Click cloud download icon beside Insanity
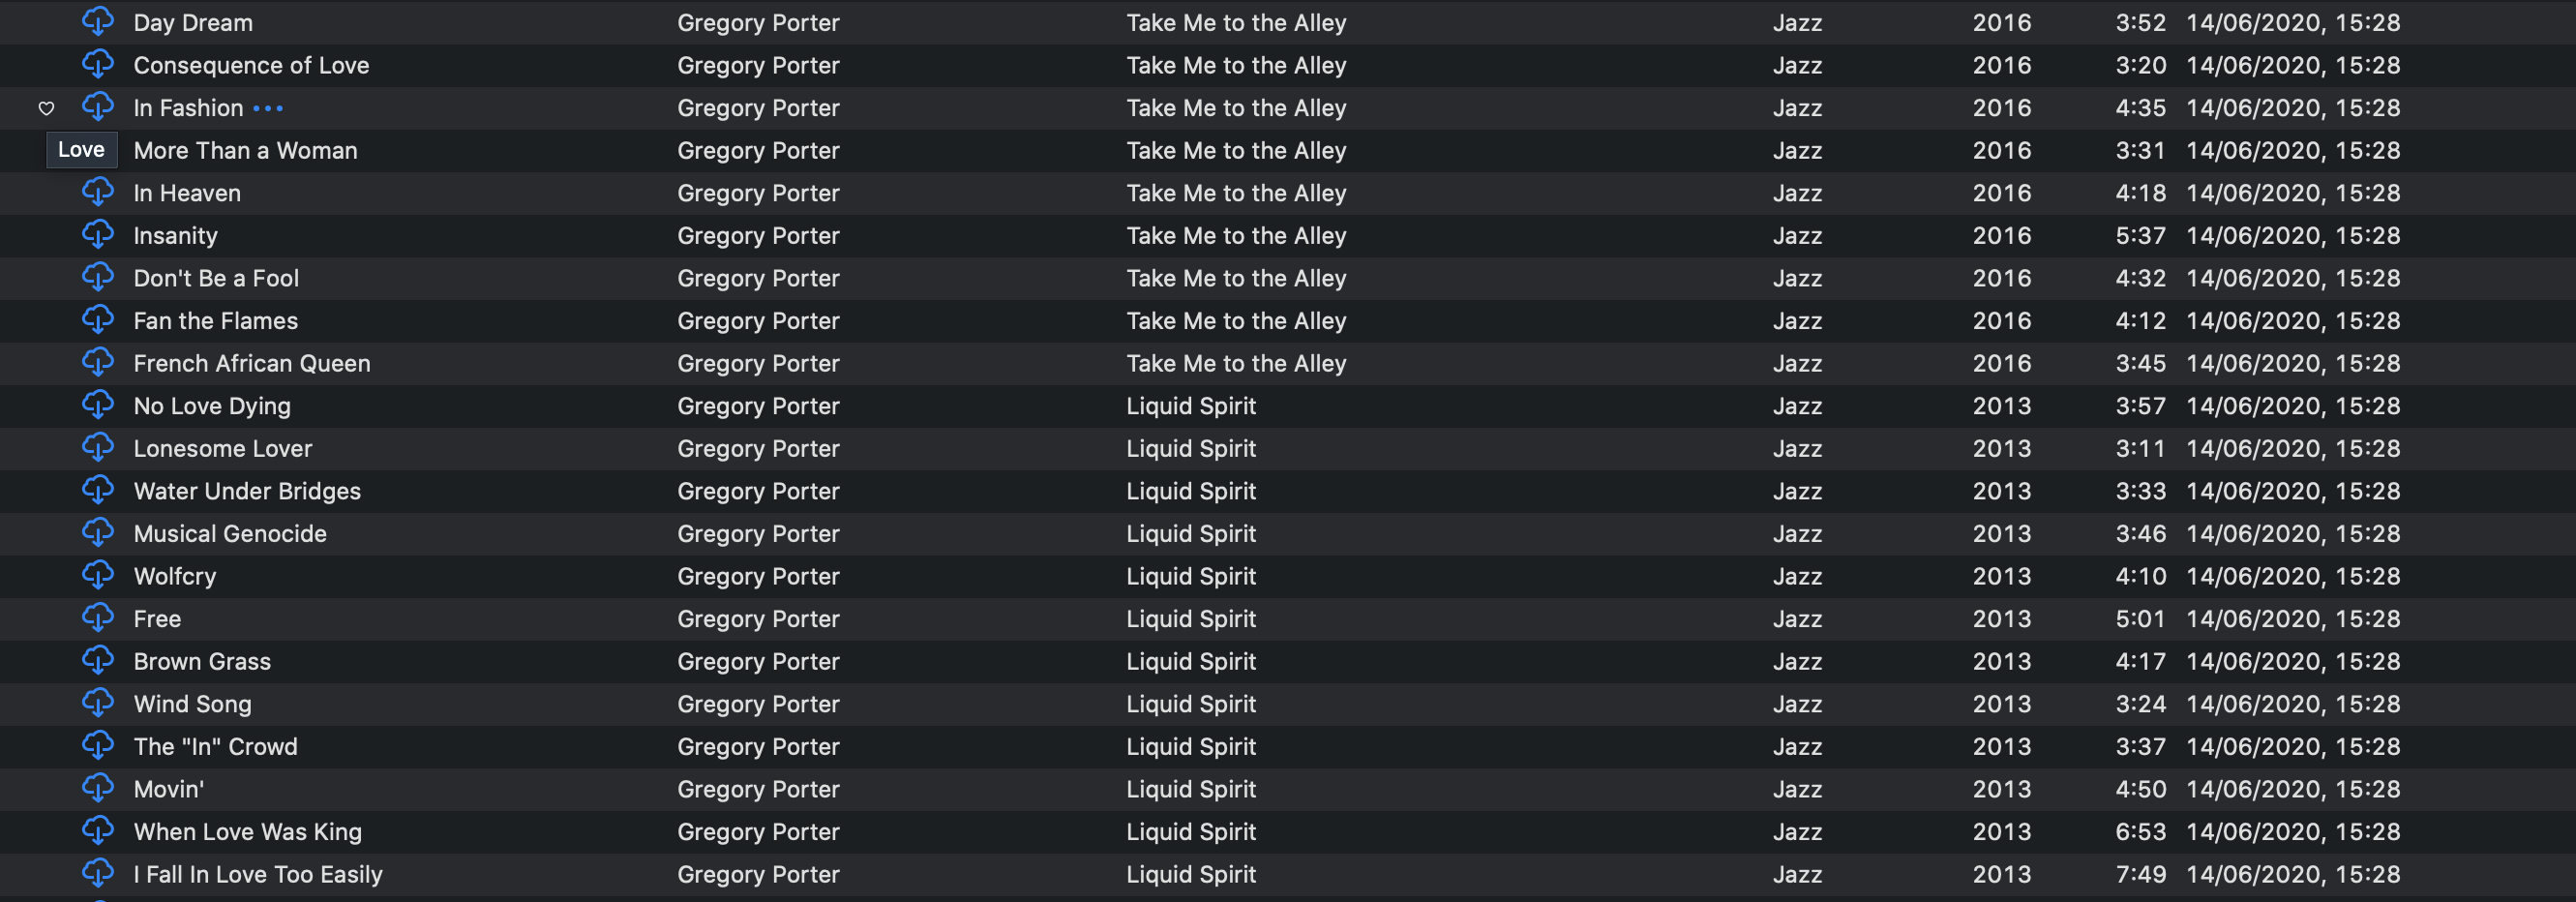2576x902 pixels. (x=98, y=234)
